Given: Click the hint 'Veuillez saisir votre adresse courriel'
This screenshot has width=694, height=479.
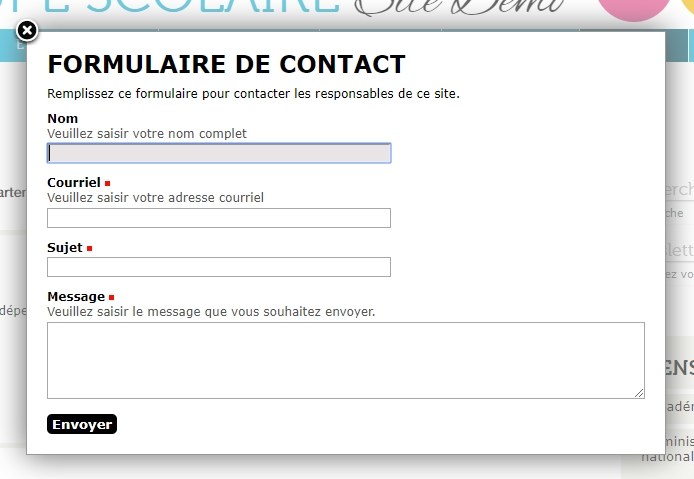Looking at the screenshot, I should point(155,198).
